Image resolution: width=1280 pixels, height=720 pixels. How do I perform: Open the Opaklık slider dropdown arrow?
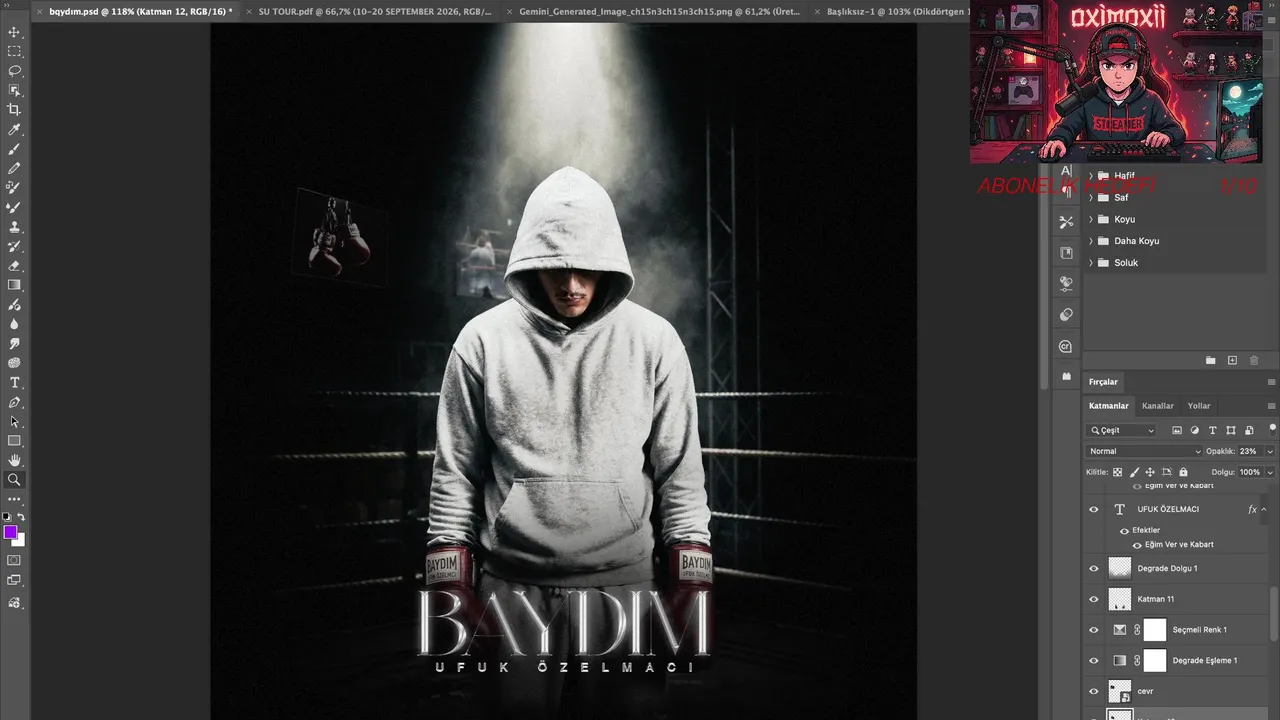click(1270, 451)
